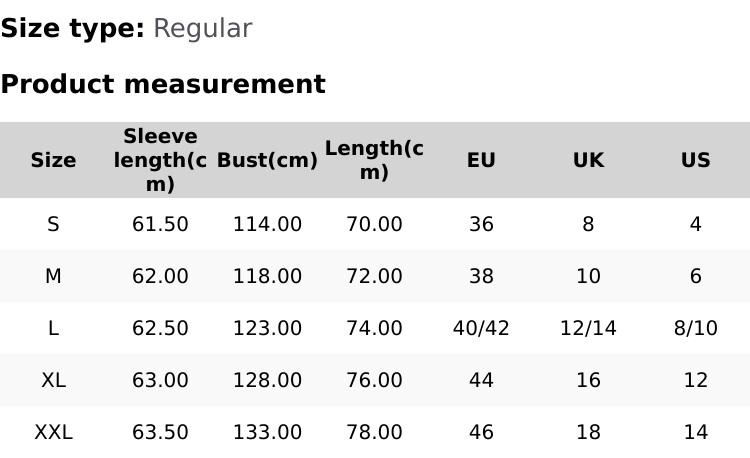
Task: Click the Size column header
Action: click(x=53, y=160)
